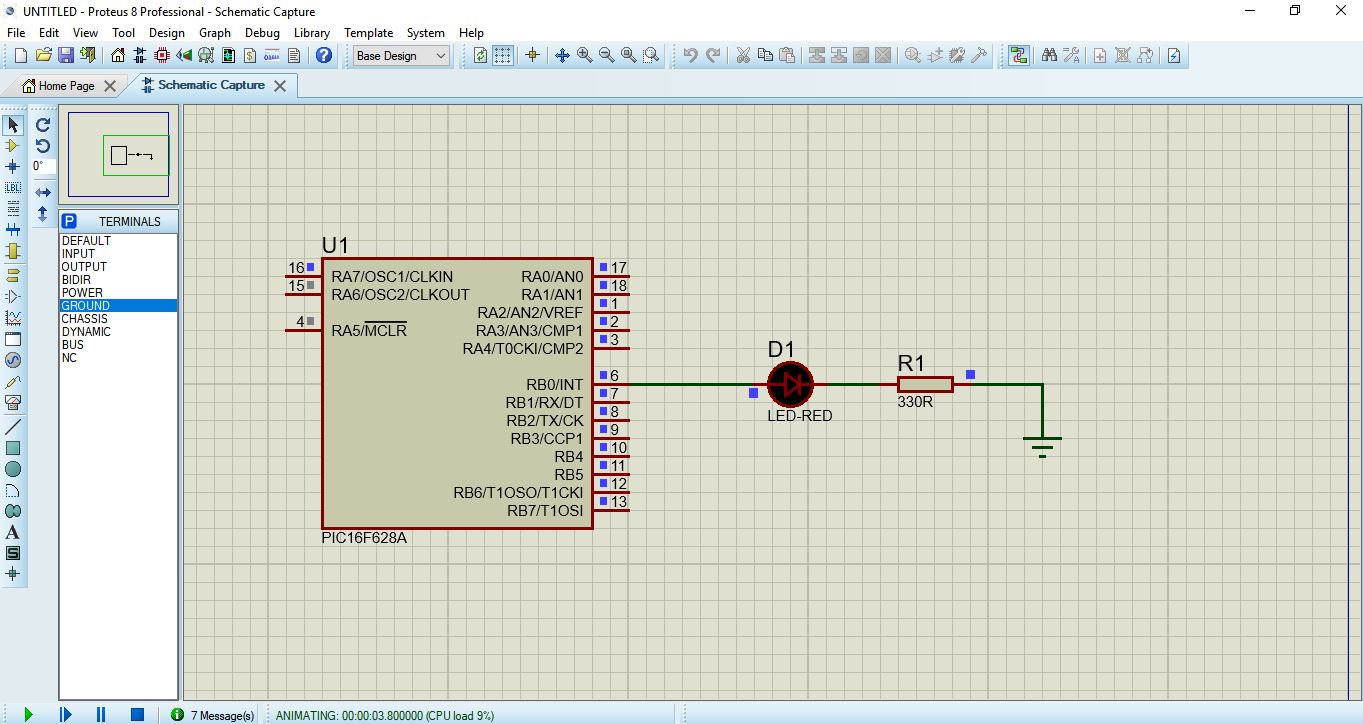Click the Rotate Clockwise icon
Screen dimensions: 1363x724
click(43, 125)
